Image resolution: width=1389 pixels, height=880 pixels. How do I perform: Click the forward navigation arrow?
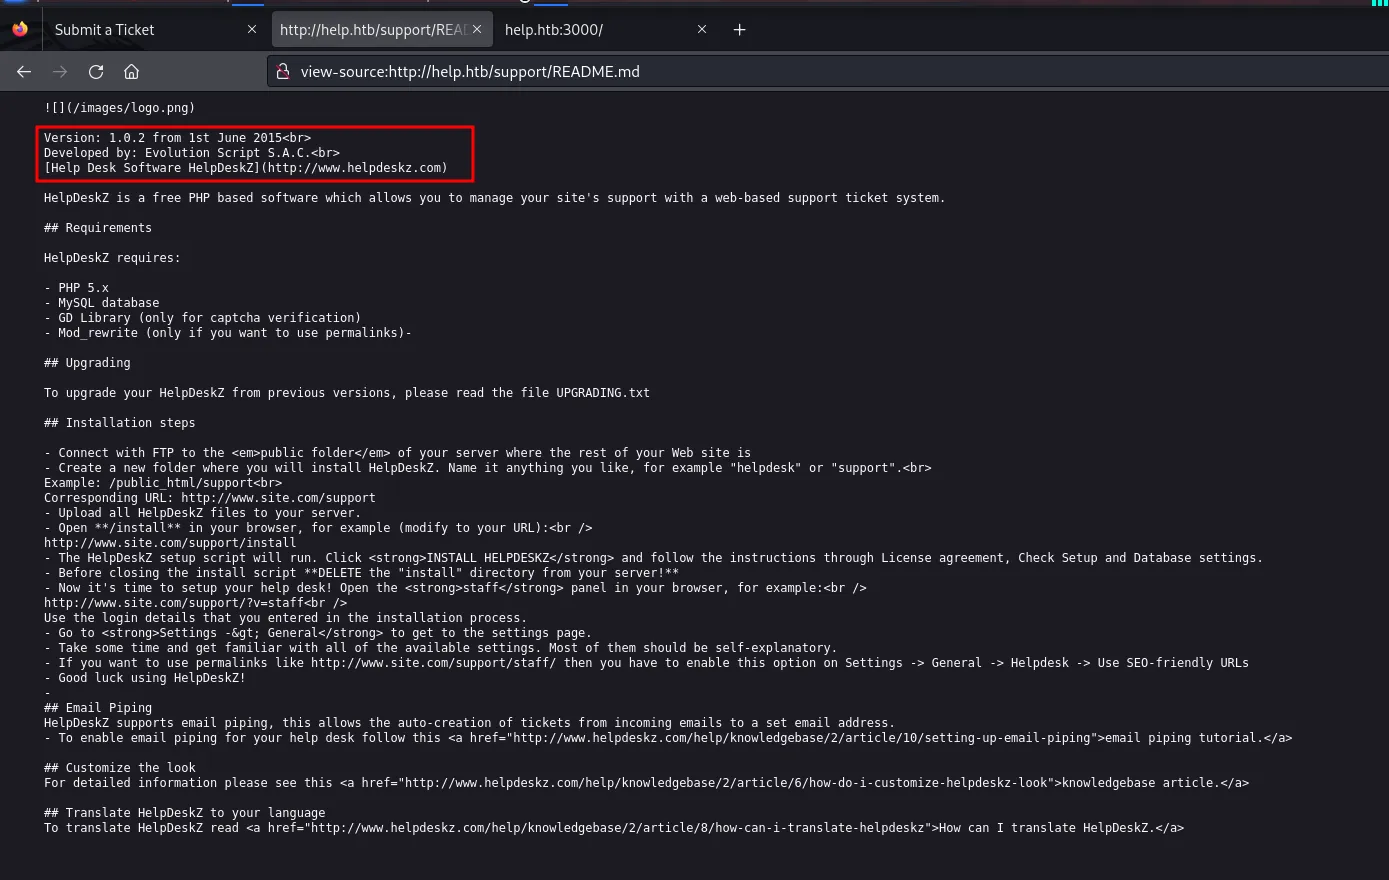point(60,71)
